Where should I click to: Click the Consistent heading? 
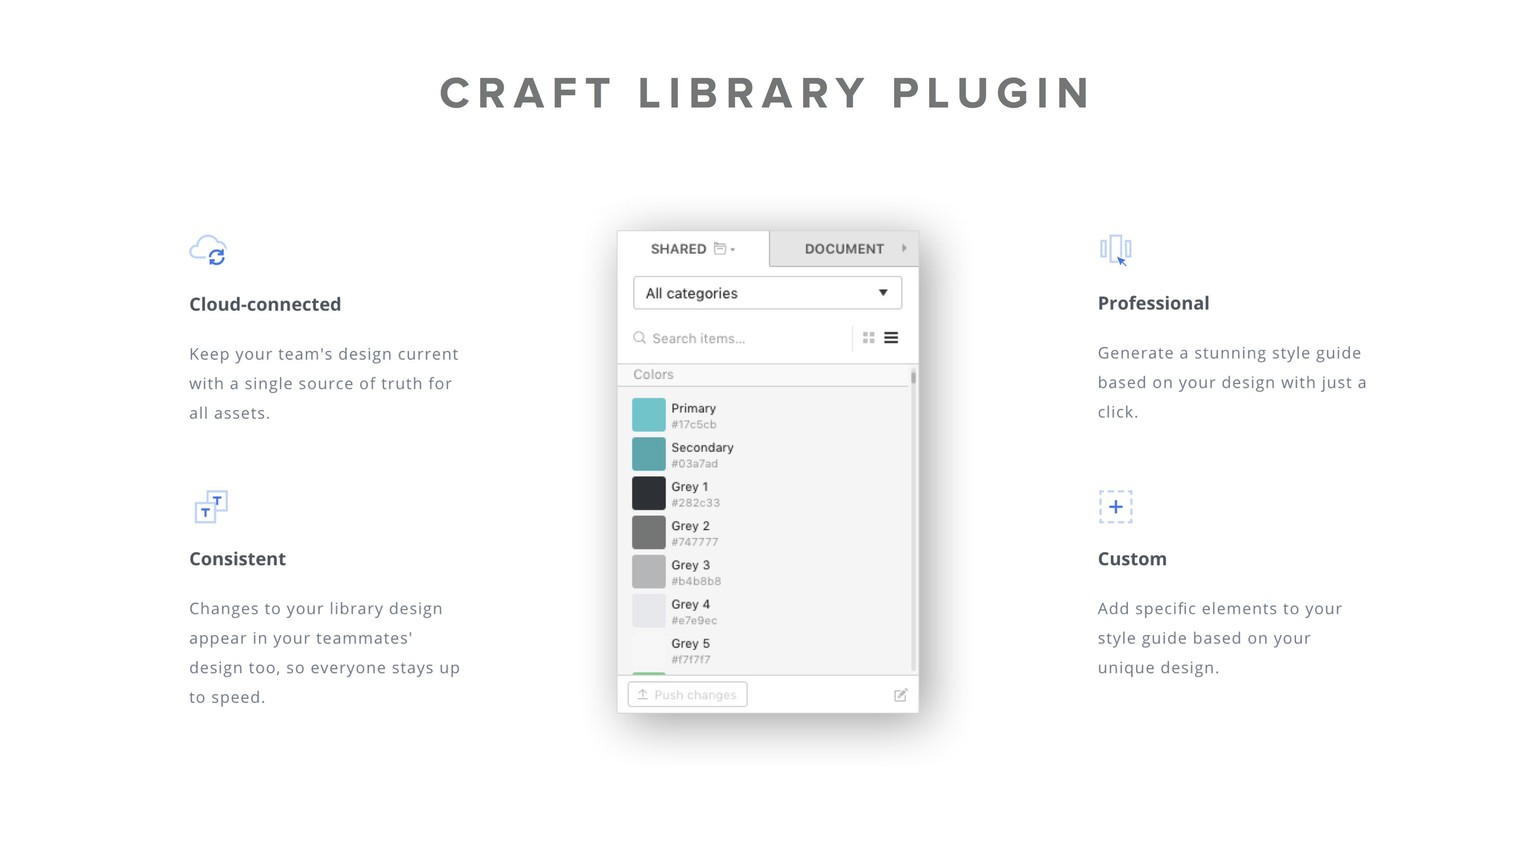point(237,559)
